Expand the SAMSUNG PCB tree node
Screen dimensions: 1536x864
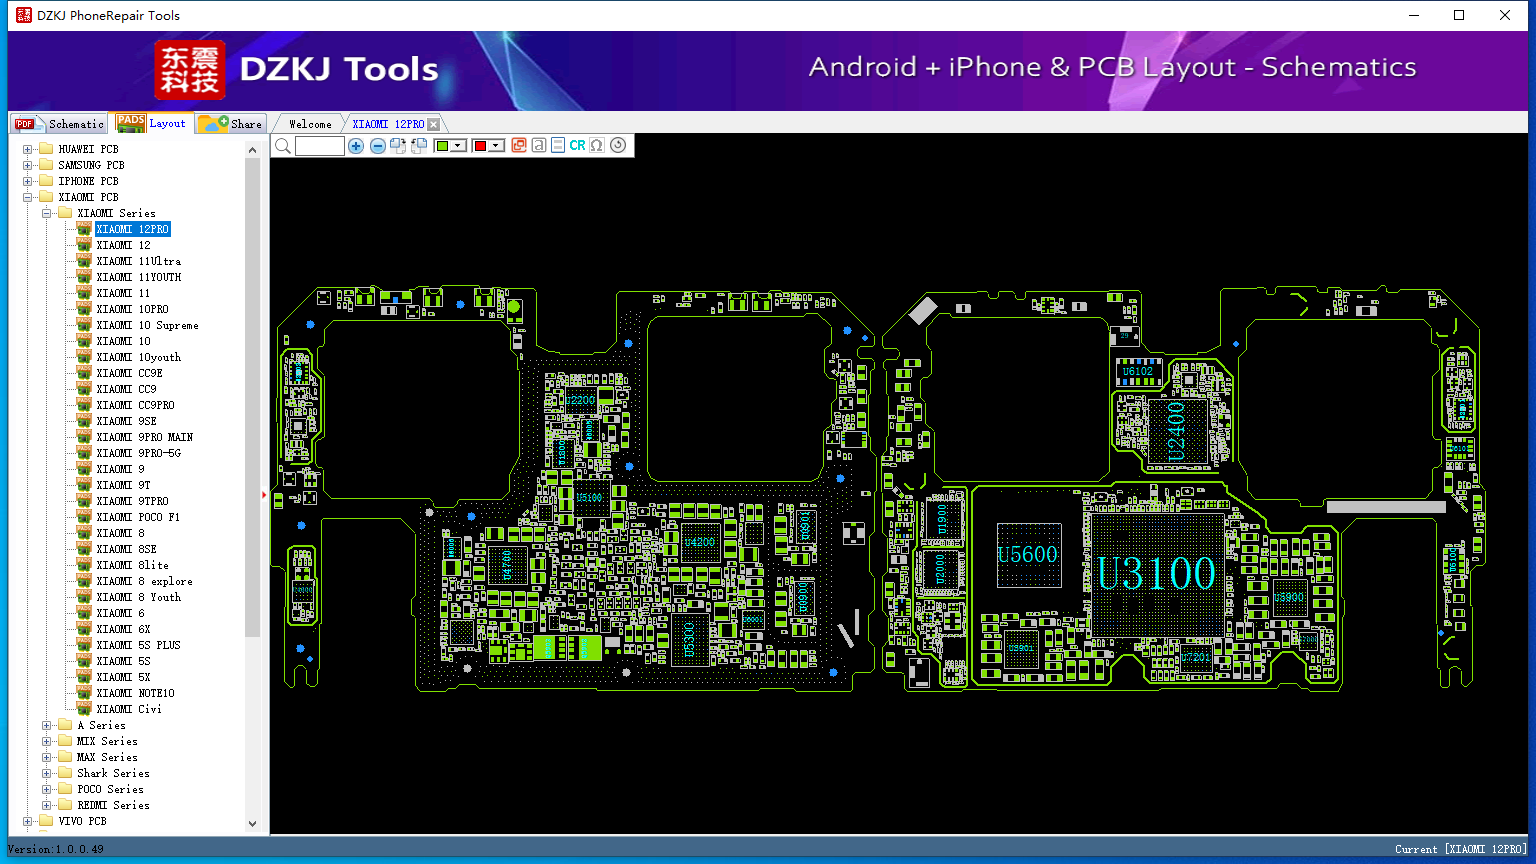tap(27, 165)
